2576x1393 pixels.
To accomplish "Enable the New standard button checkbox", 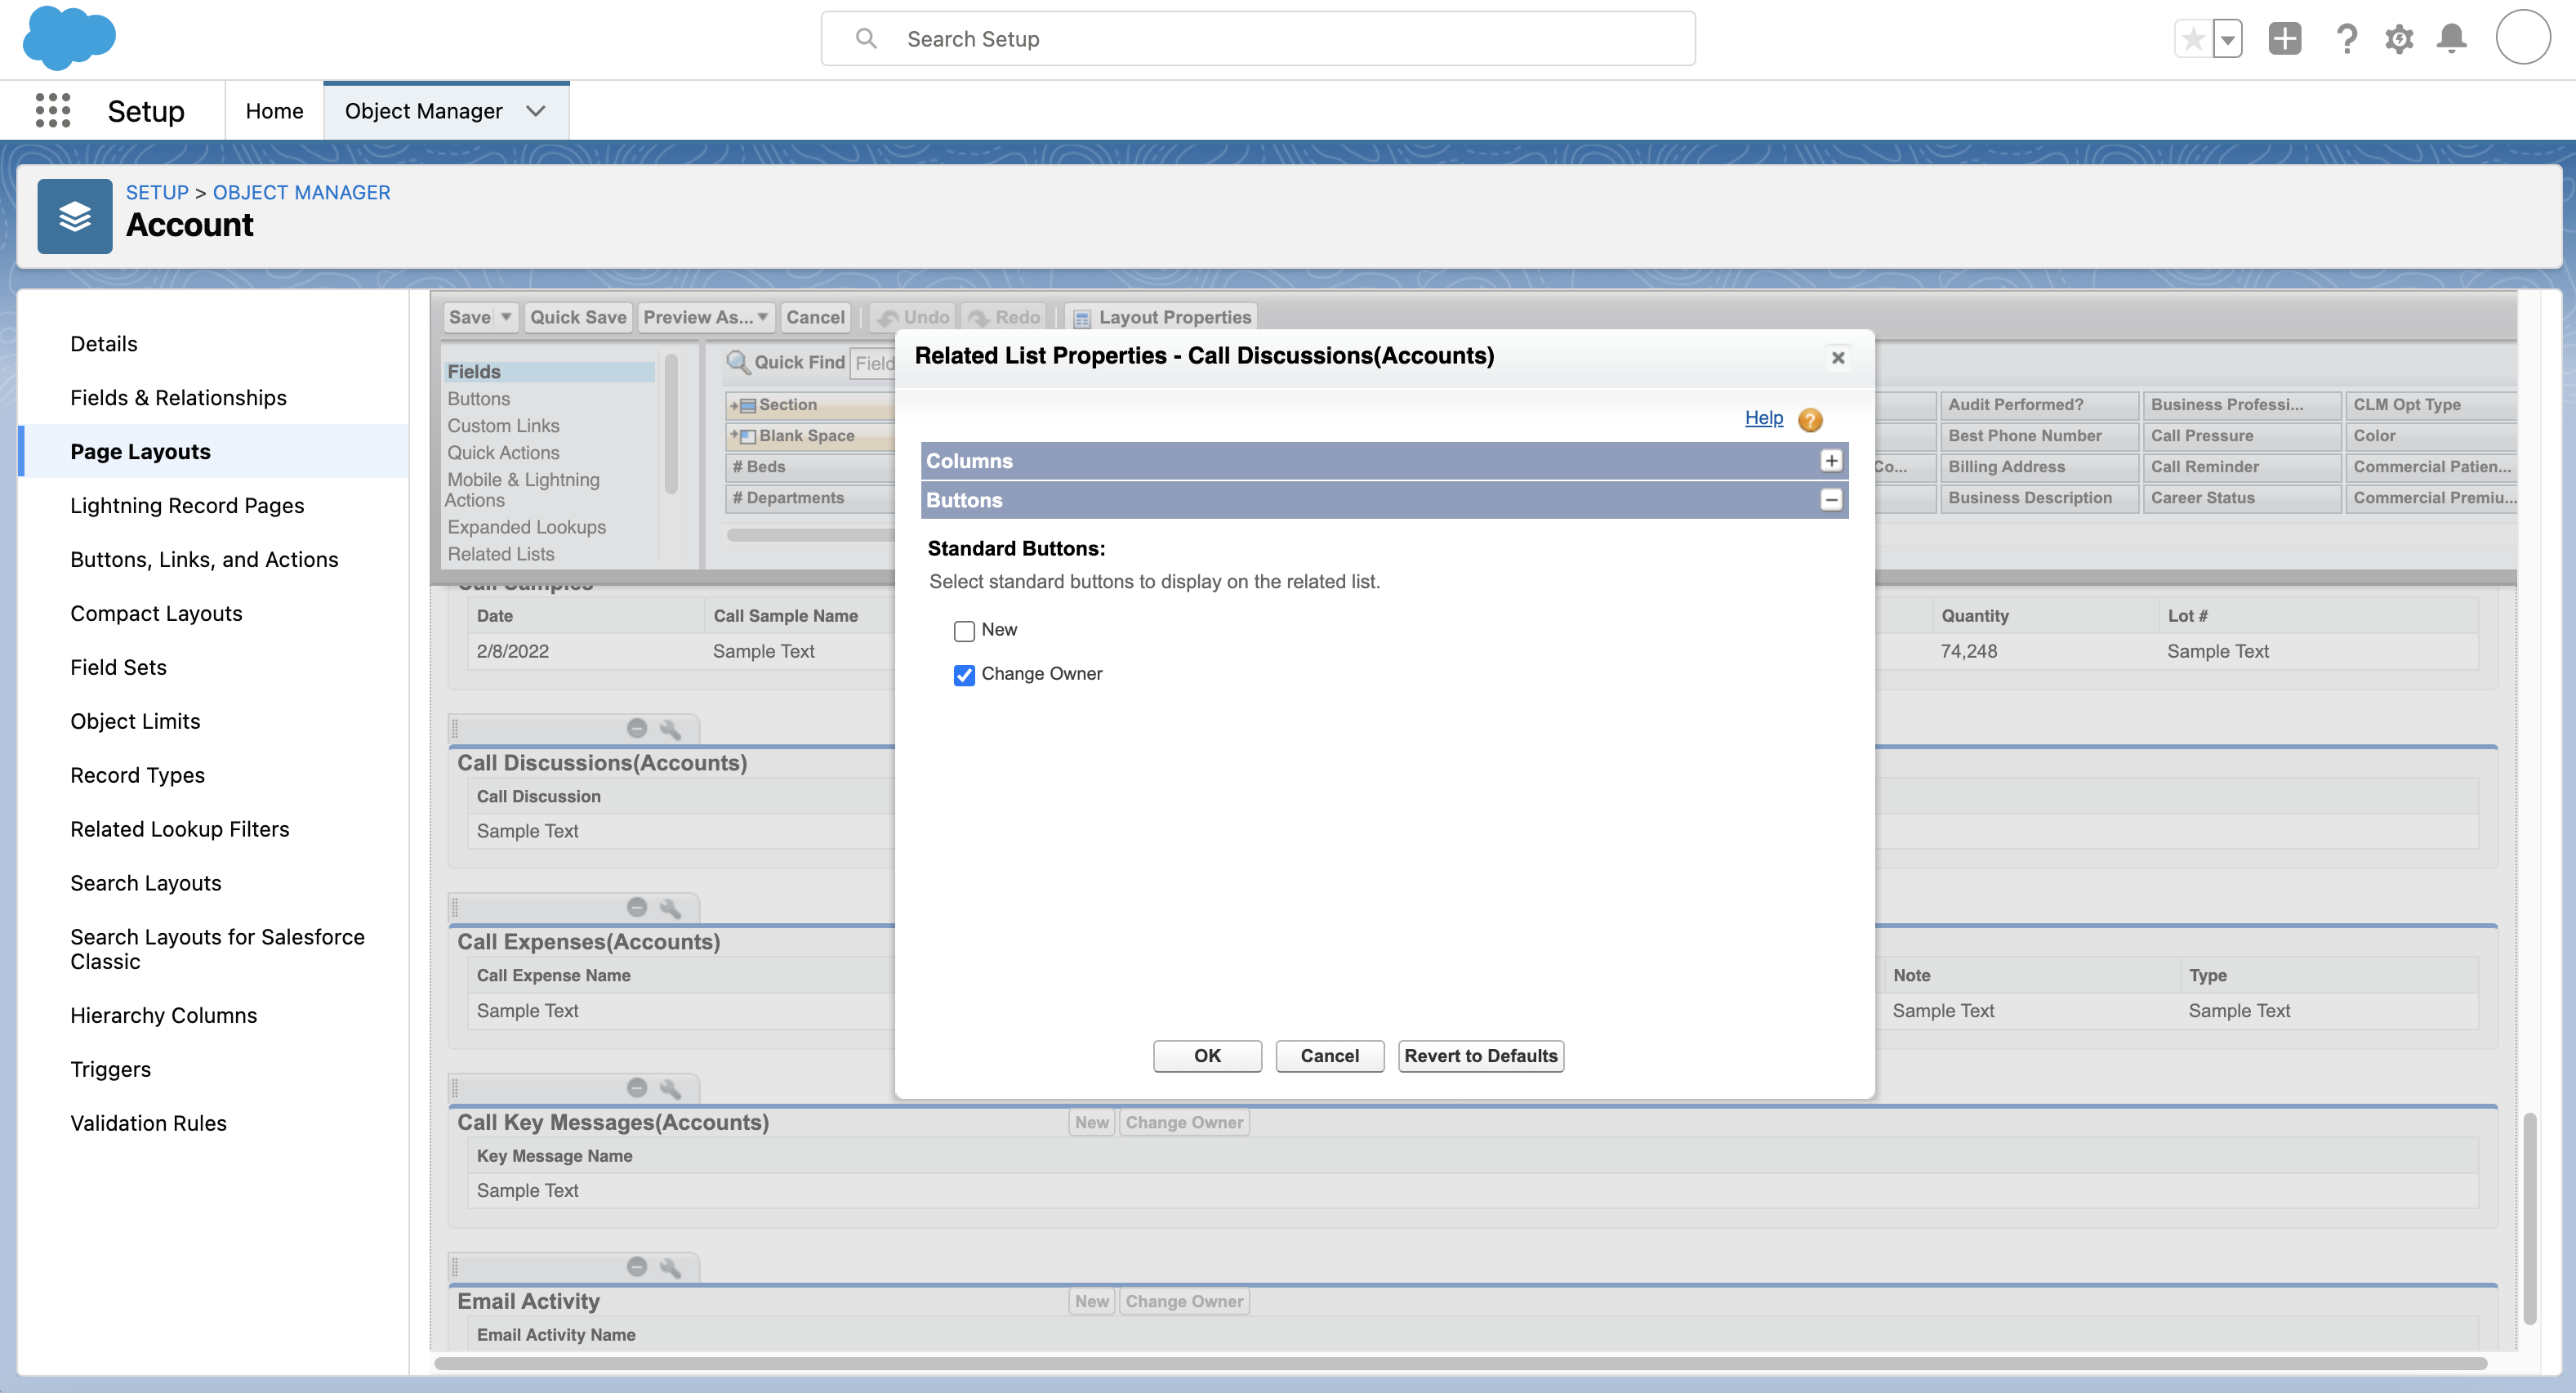I will click(964, 631).
